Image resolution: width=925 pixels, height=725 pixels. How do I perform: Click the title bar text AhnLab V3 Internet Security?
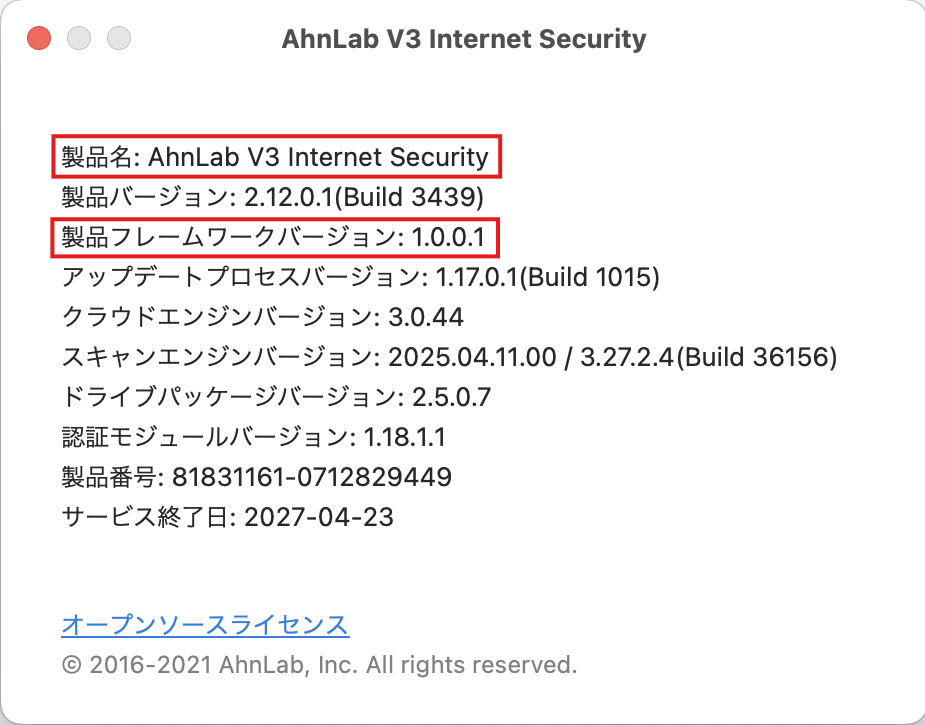pyautogui.click(x=464, y=39)
